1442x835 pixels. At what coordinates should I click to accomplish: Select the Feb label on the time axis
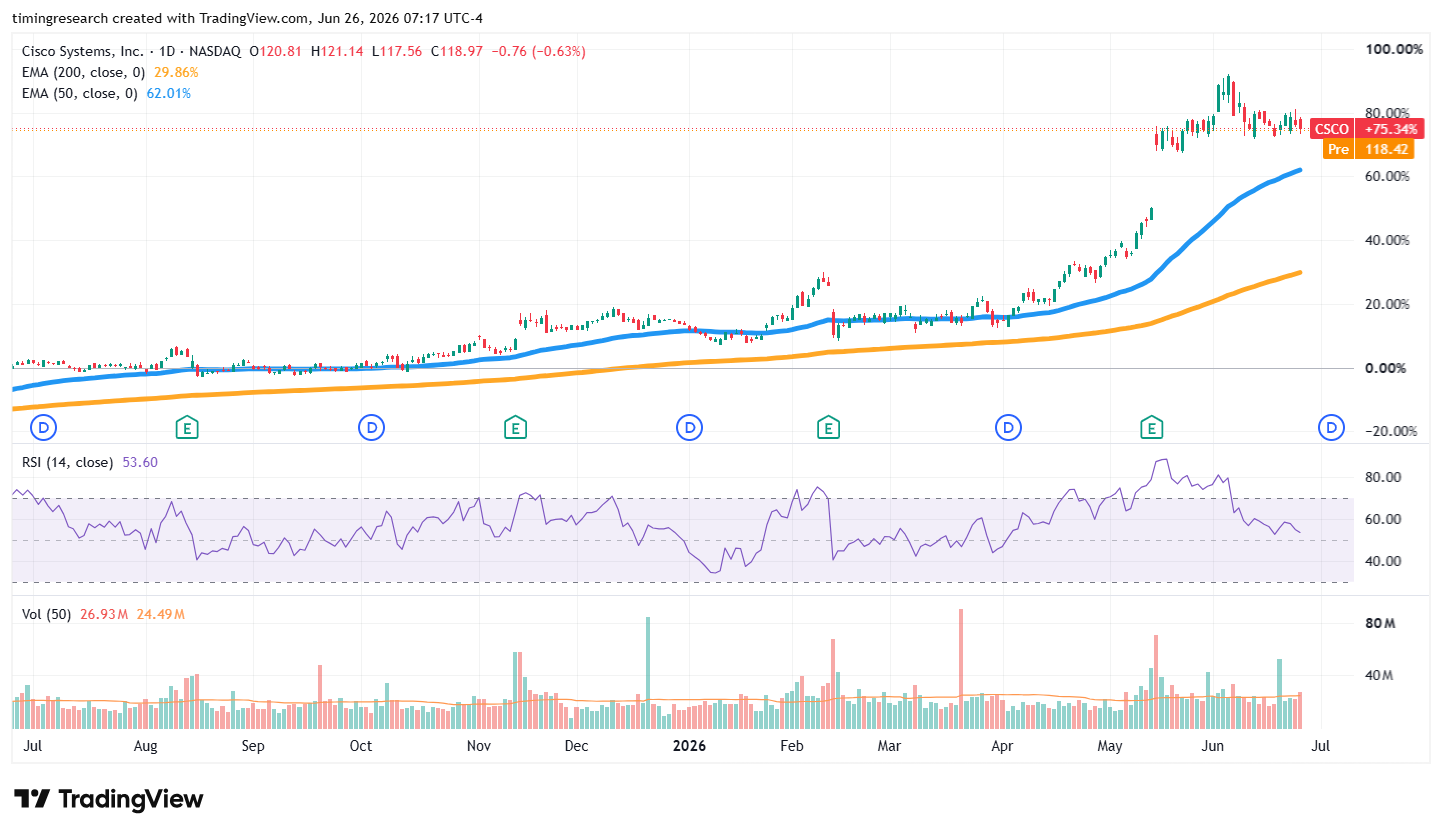click(x=792, y=746)
